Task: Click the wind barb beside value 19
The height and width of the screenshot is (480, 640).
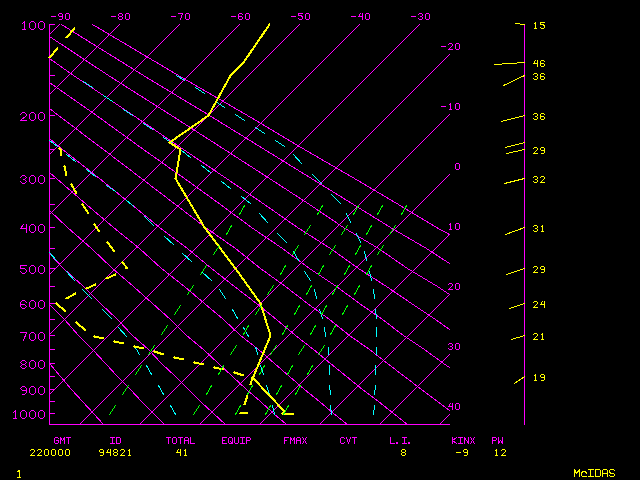Action: (519, 380)
